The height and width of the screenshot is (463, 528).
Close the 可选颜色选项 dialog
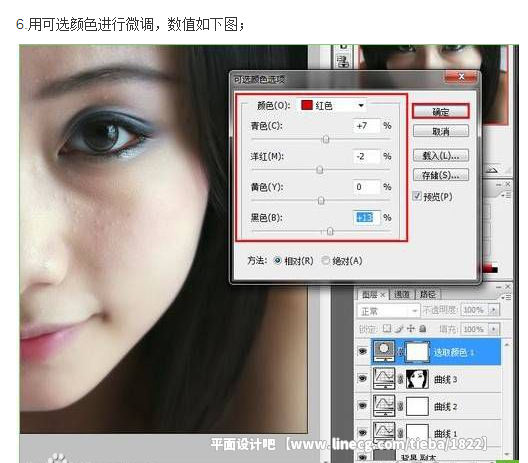click(x=461, y=77)
